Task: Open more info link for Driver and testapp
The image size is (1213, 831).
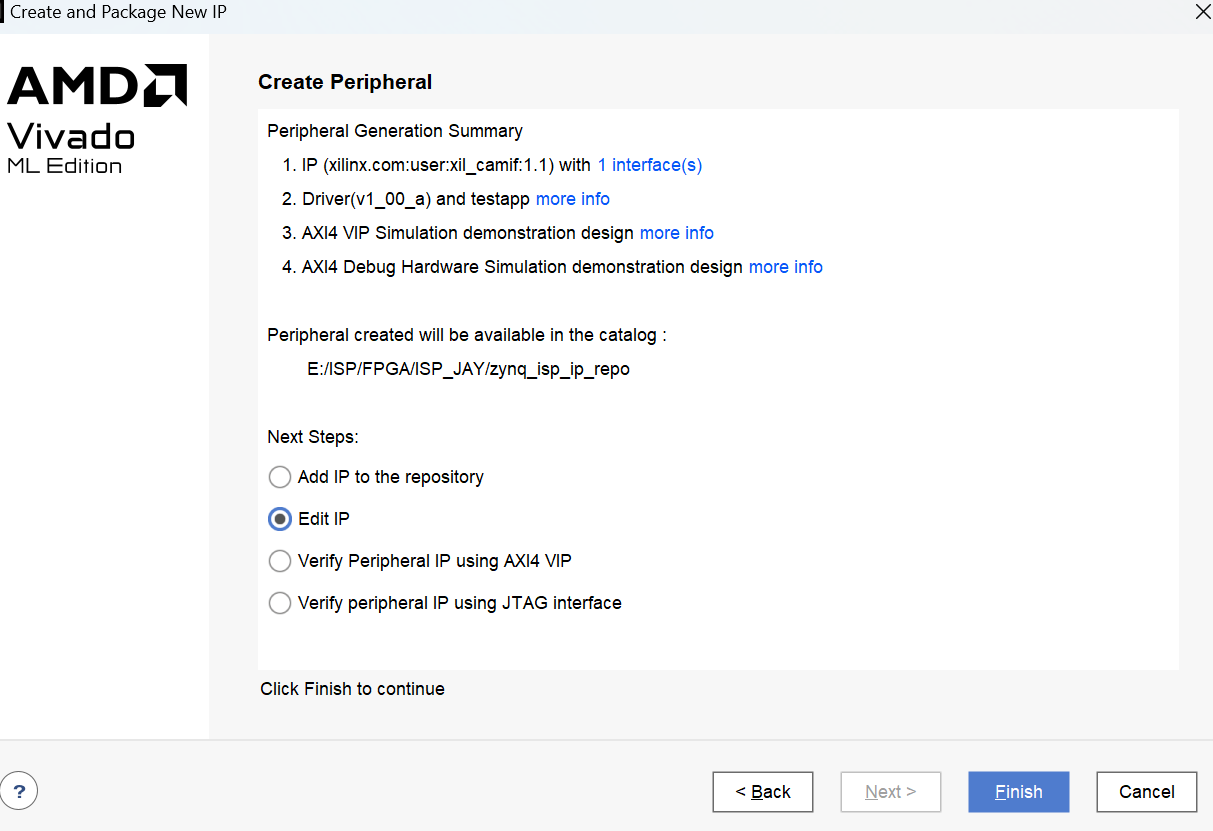Action: pyautogui.click(x=573, y=199)
